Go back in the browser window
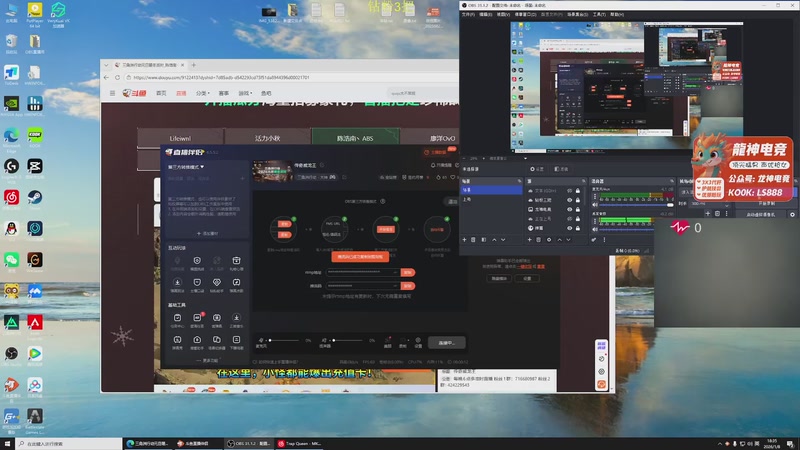800x450 pixels. pyautogui.click(x=106, y=78)
